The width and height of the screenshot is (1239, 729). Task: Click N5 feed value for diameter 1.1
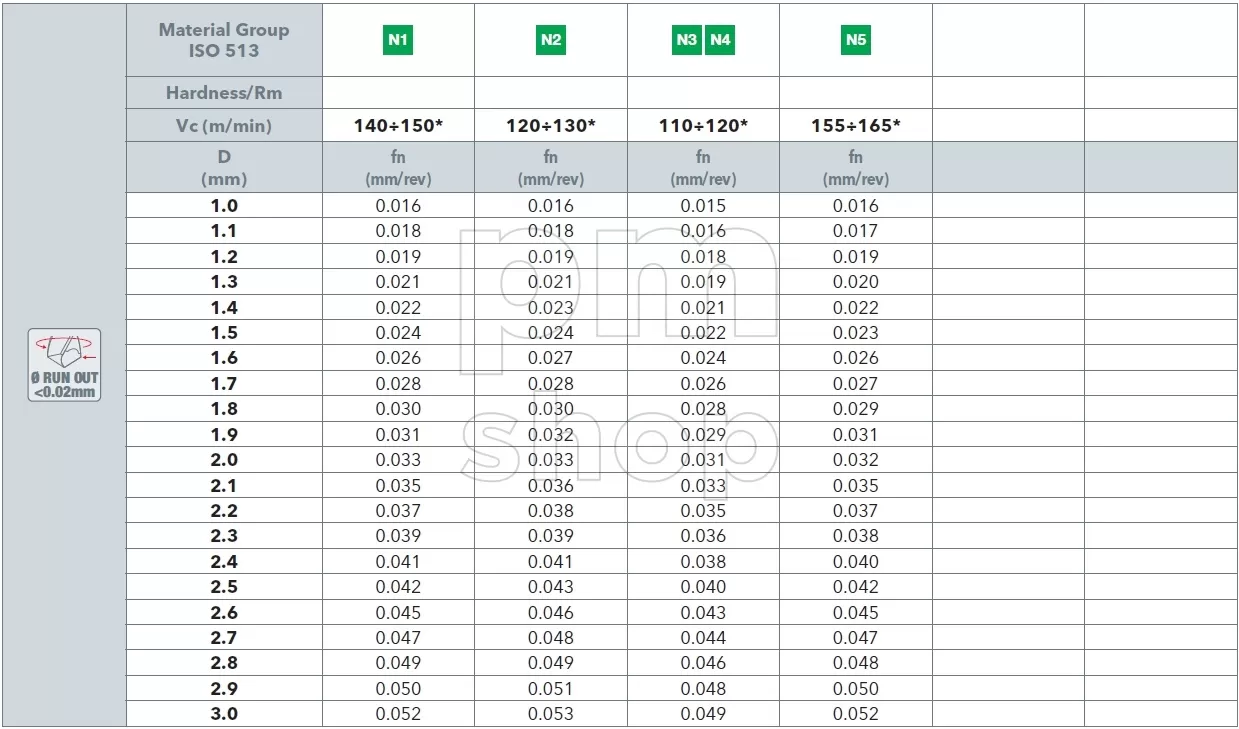click(856, 231)
